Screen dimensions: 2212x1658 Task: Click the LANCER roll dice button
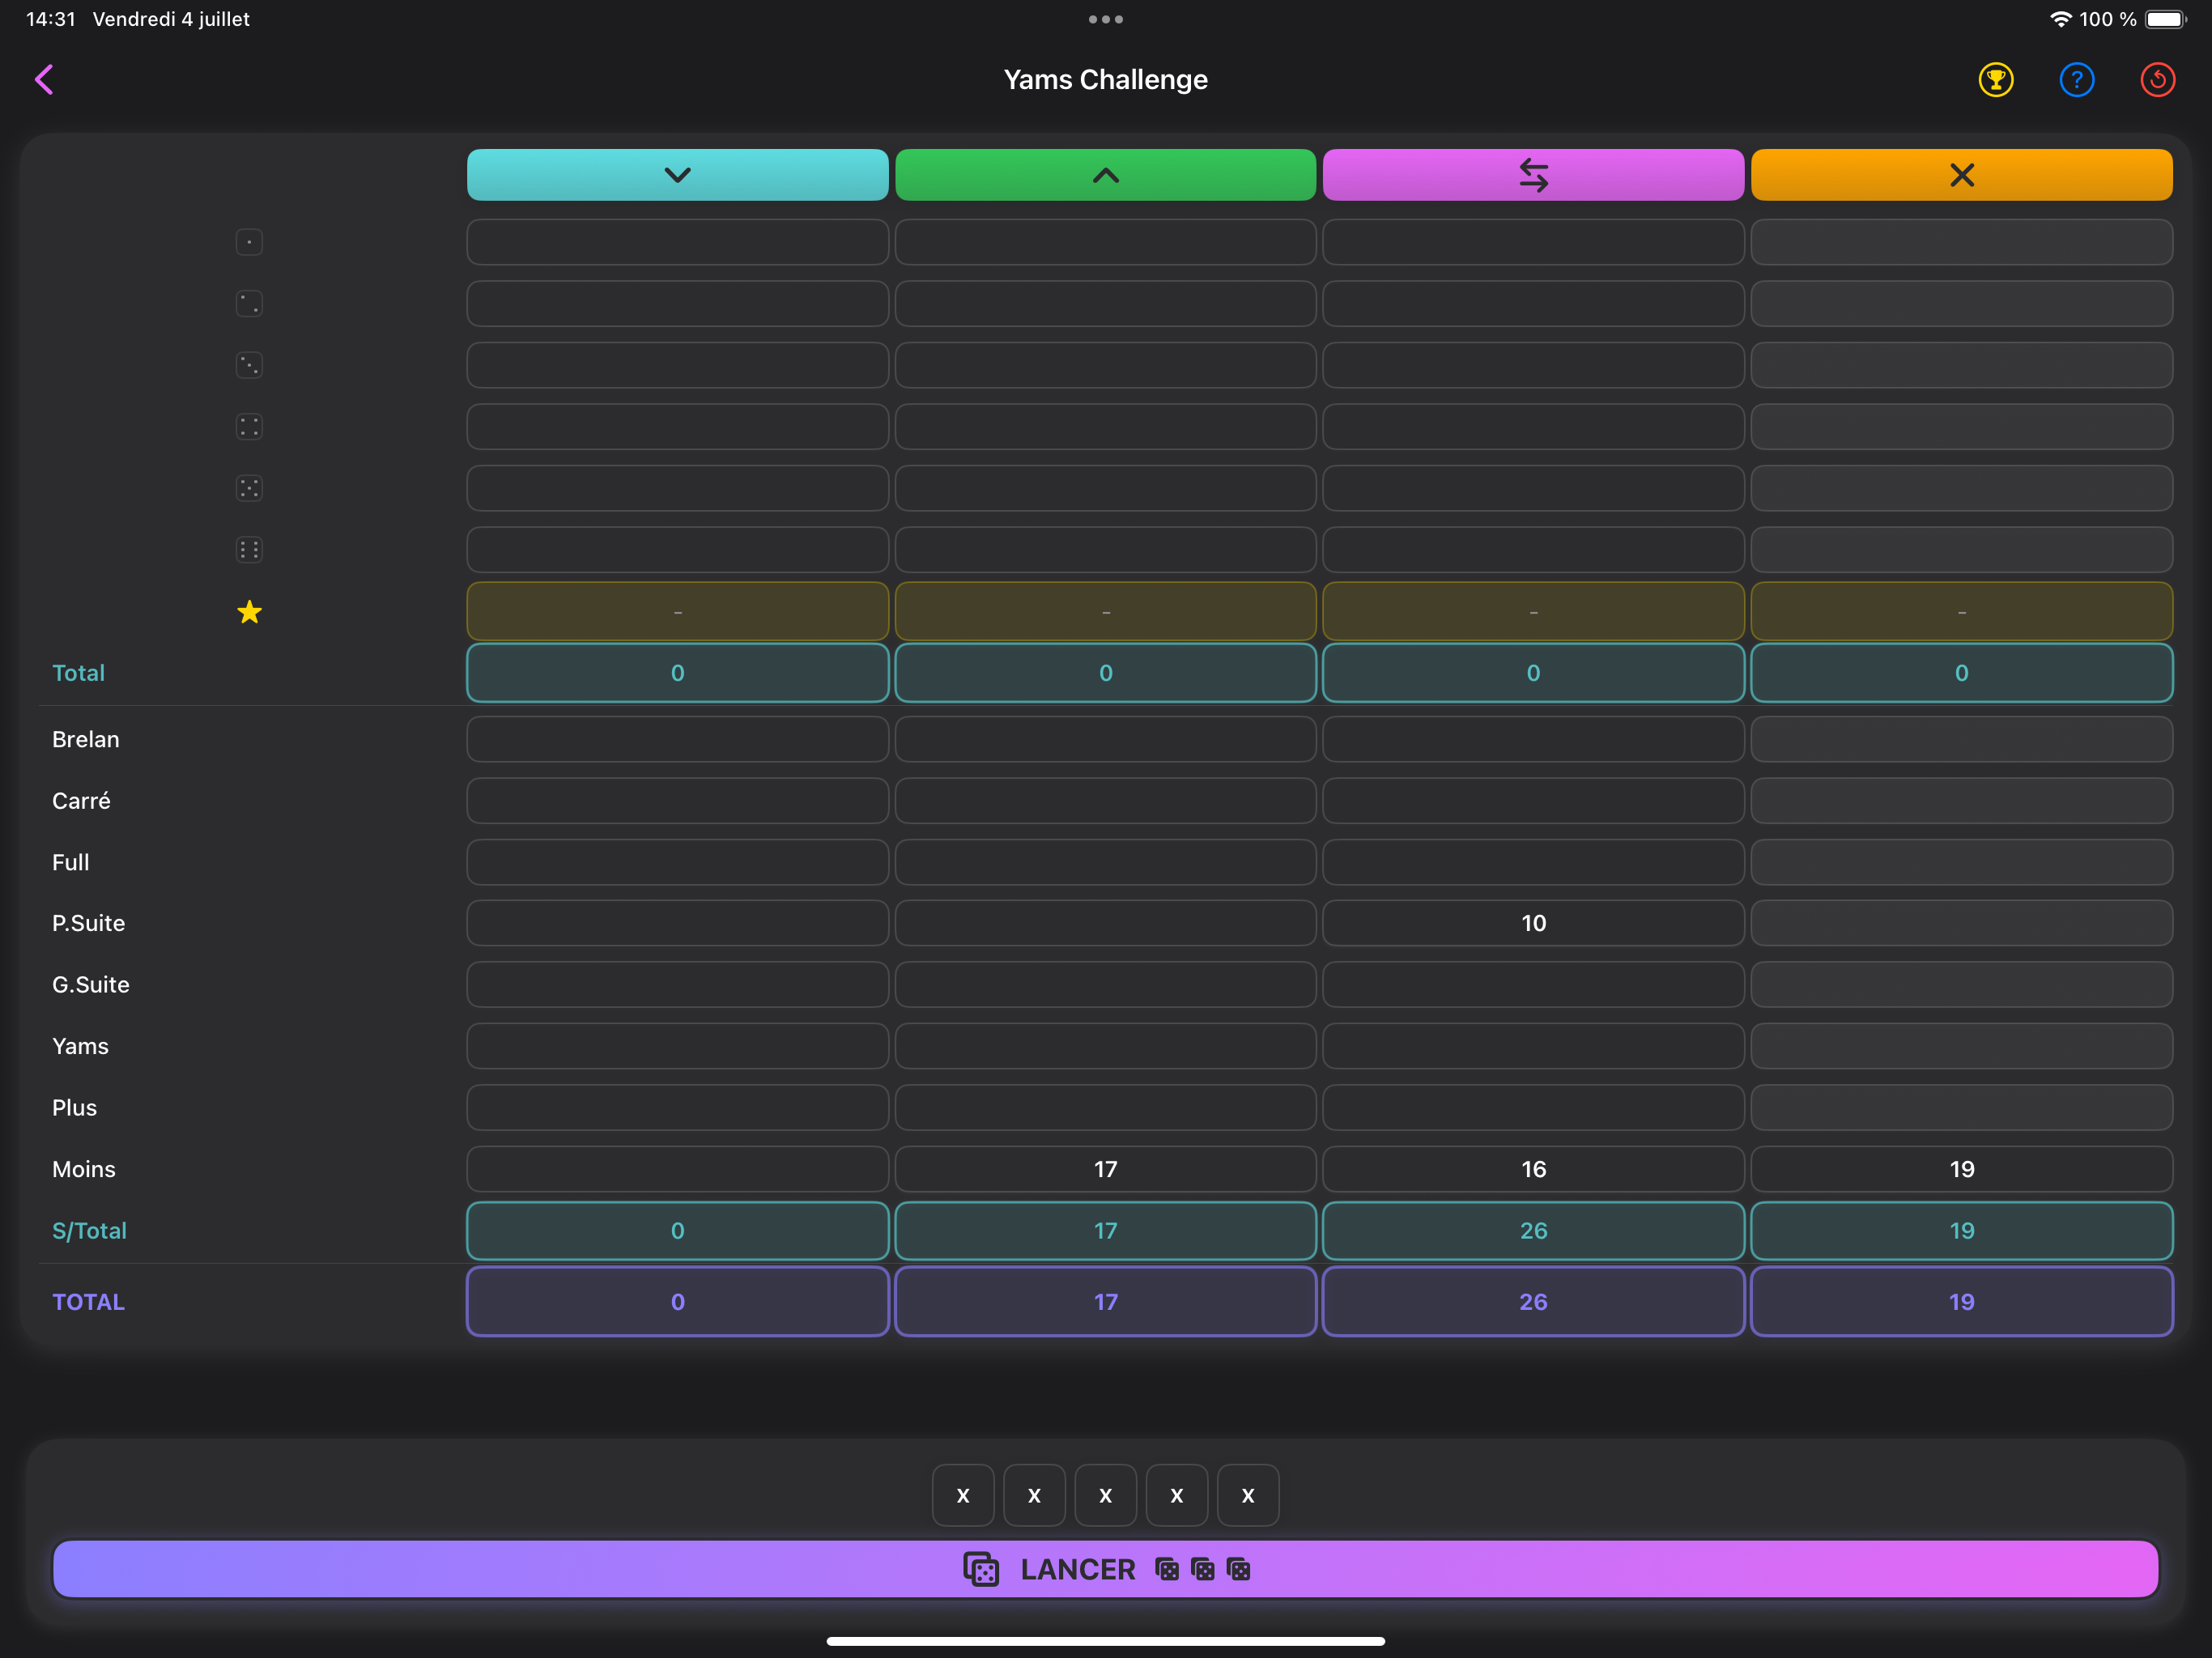tap(1105, 1569)
